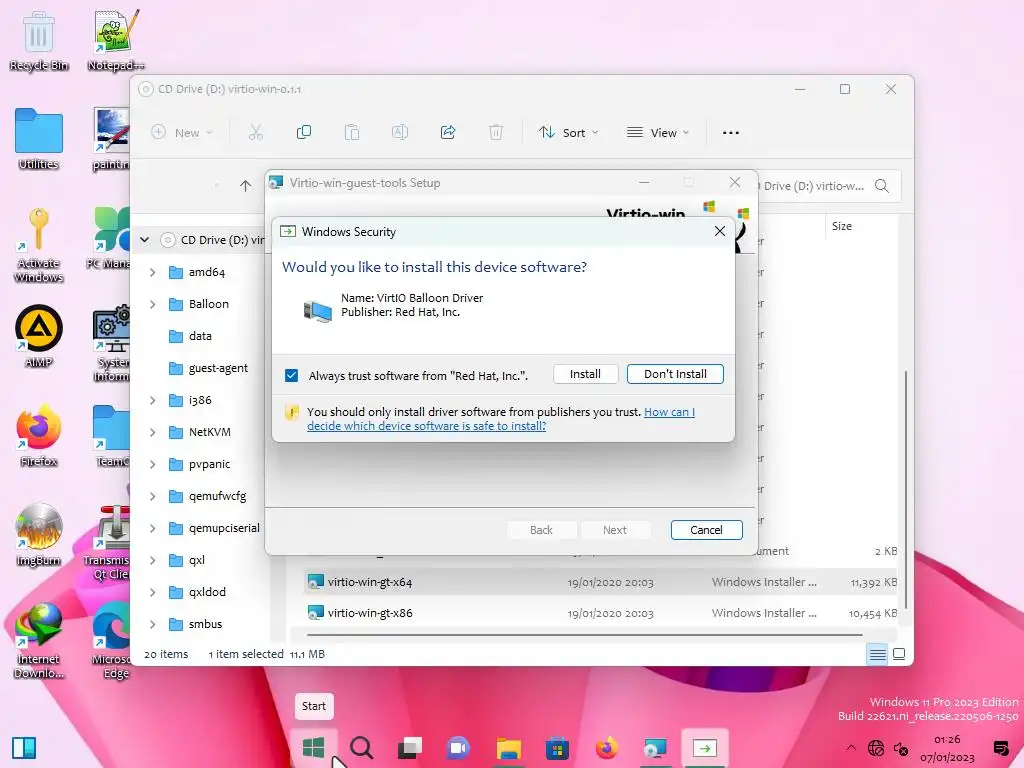1024x768 pixels.
Task: Open the Recycle Bin desktop icon
Action: pos(39,42)
